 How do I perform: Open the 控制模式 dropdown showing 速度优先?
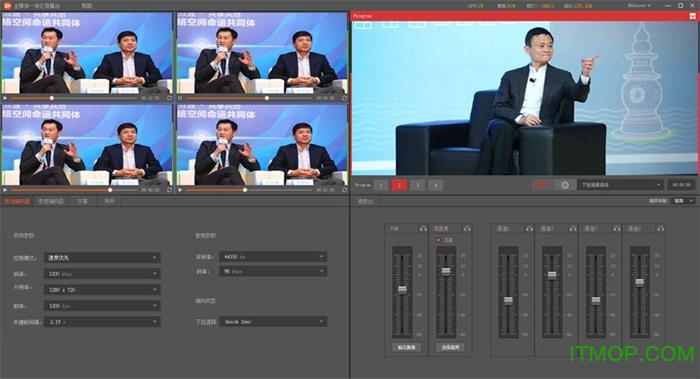coord(102,258)
